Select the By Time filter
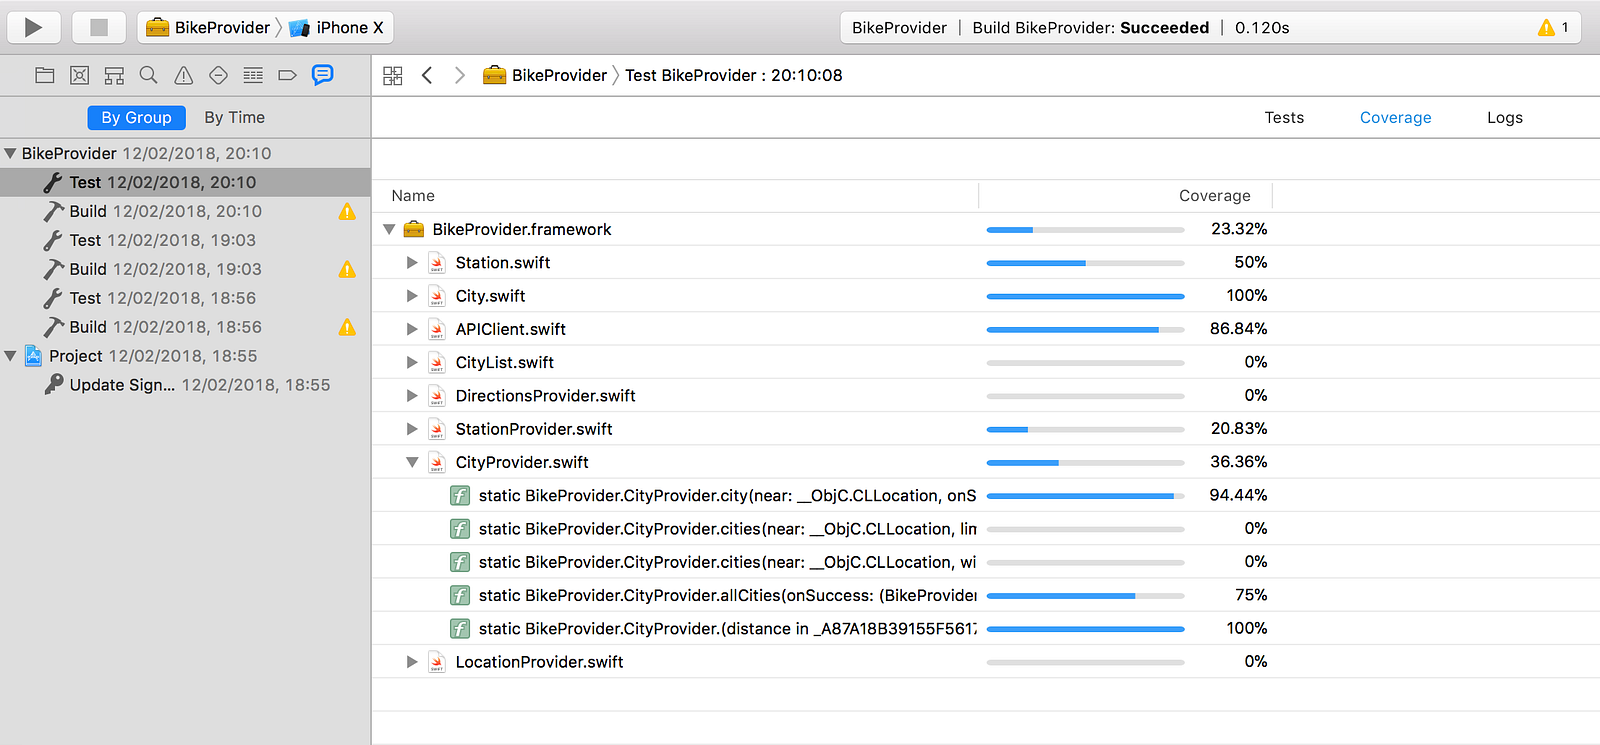The width and height of the screenshot is (1600, 745). 234,117
